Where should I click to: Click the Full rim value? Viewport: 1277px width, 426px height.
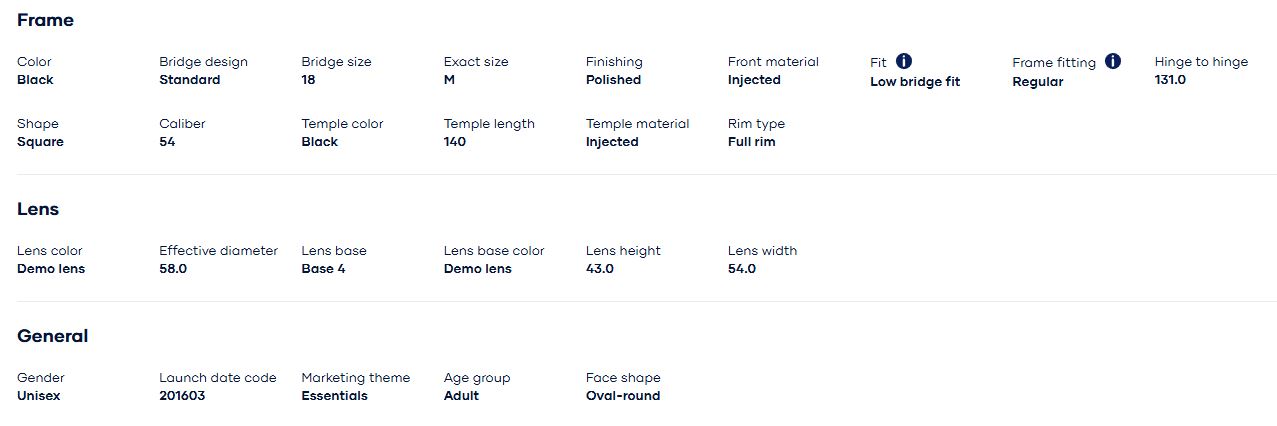tap(751, 142)
